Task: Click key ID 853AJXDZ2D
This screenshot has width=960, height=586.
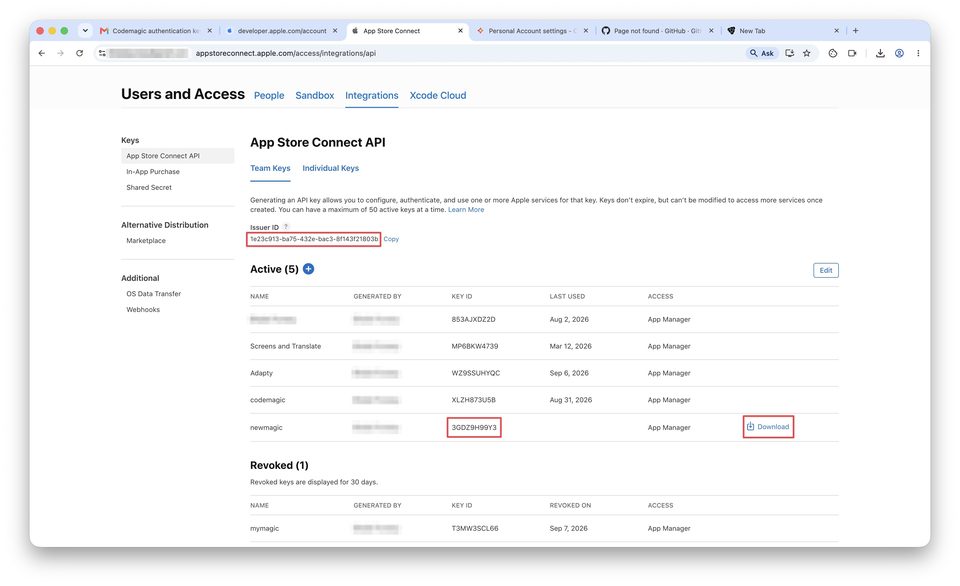Action: click(473, 320)
